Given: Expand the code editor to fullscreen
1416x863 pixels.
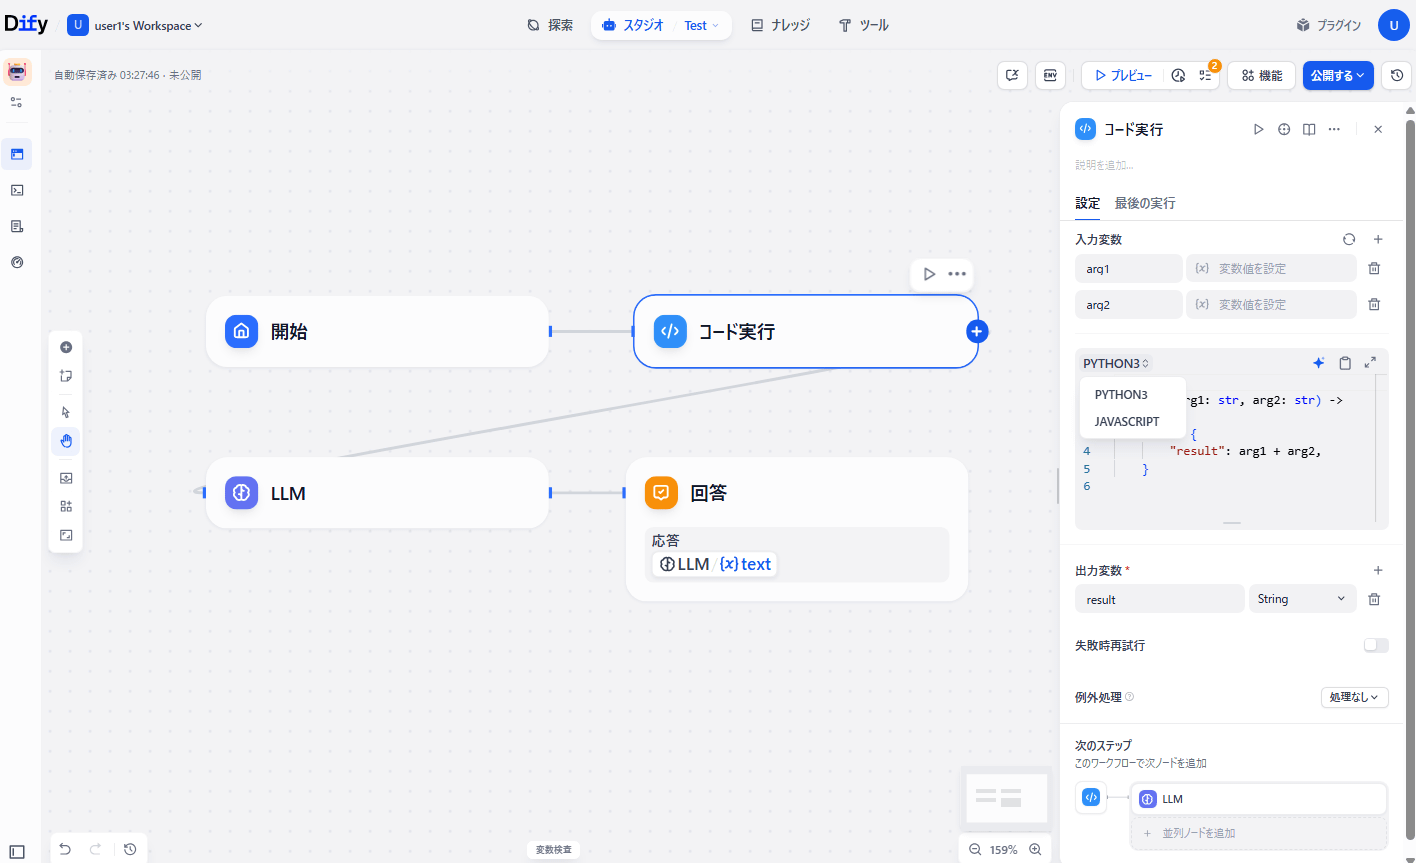Looking at the screenshot, I should tap(1370, 363).
